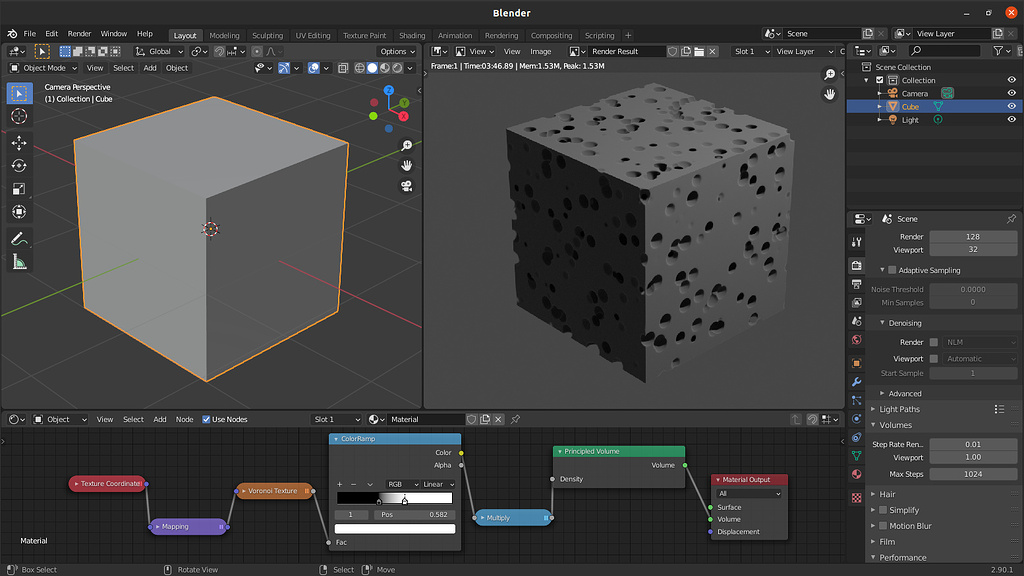The image size is (1024, 576).
Task: Open the Modifier wrench properties tab
Action: point(857,381)
